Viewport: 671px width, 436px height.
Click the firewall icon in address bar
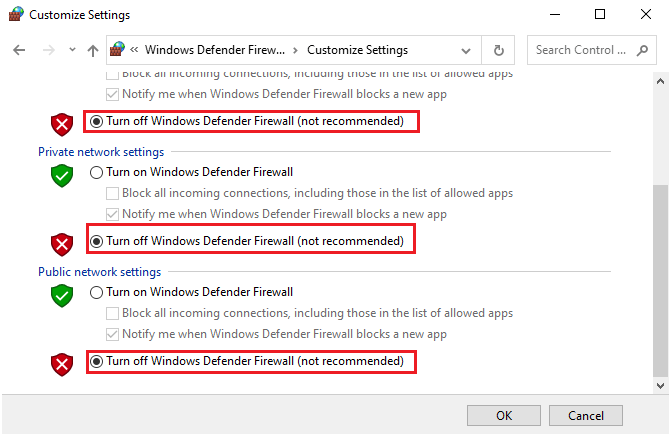(x=117, y=50)
